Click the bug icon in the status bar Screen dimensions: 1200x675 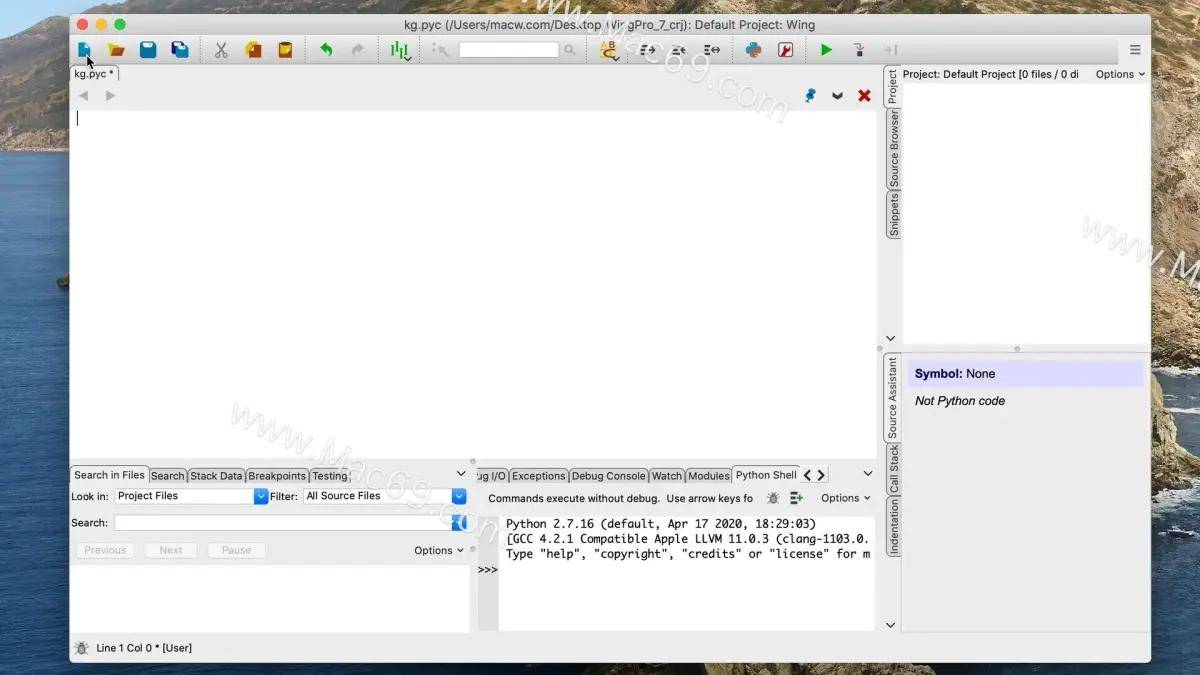click(82, 648)
